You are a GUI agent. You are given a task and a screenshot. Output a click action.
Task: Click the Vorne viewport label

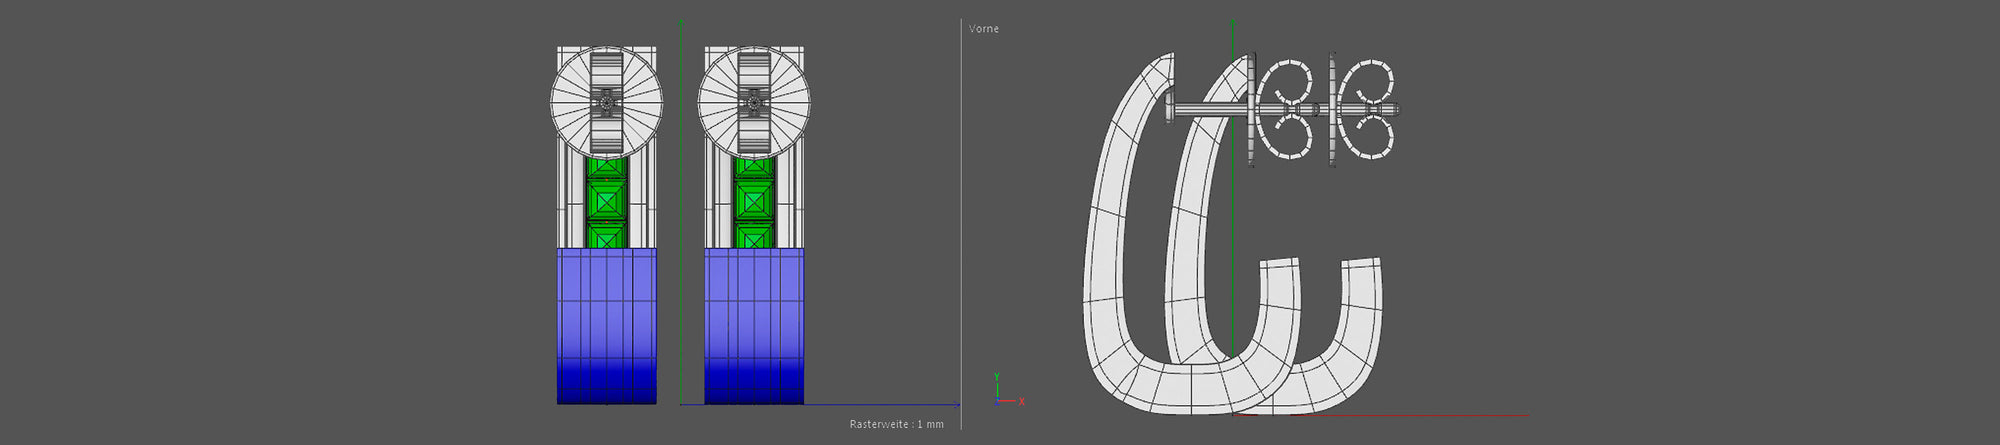[983, 29]
